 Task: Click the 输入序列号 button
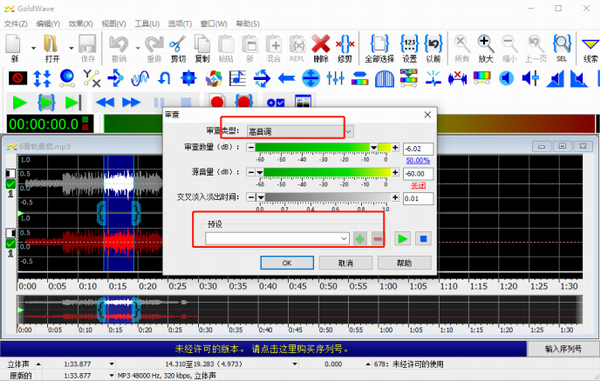563,348
